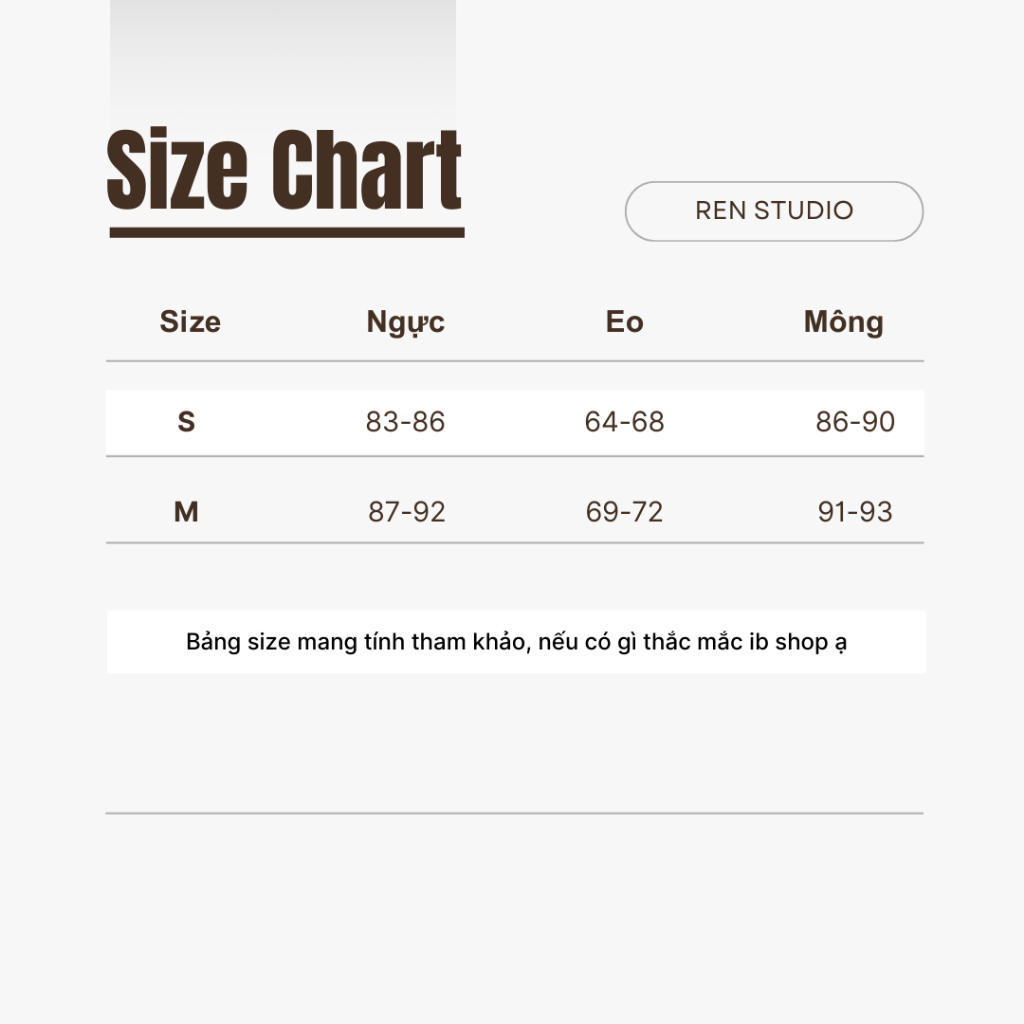Image resolution: width=1024 pixels, height=1024 pixels.
Task: Click the 69-72 waist measurement cell
Action: [624, 512]
